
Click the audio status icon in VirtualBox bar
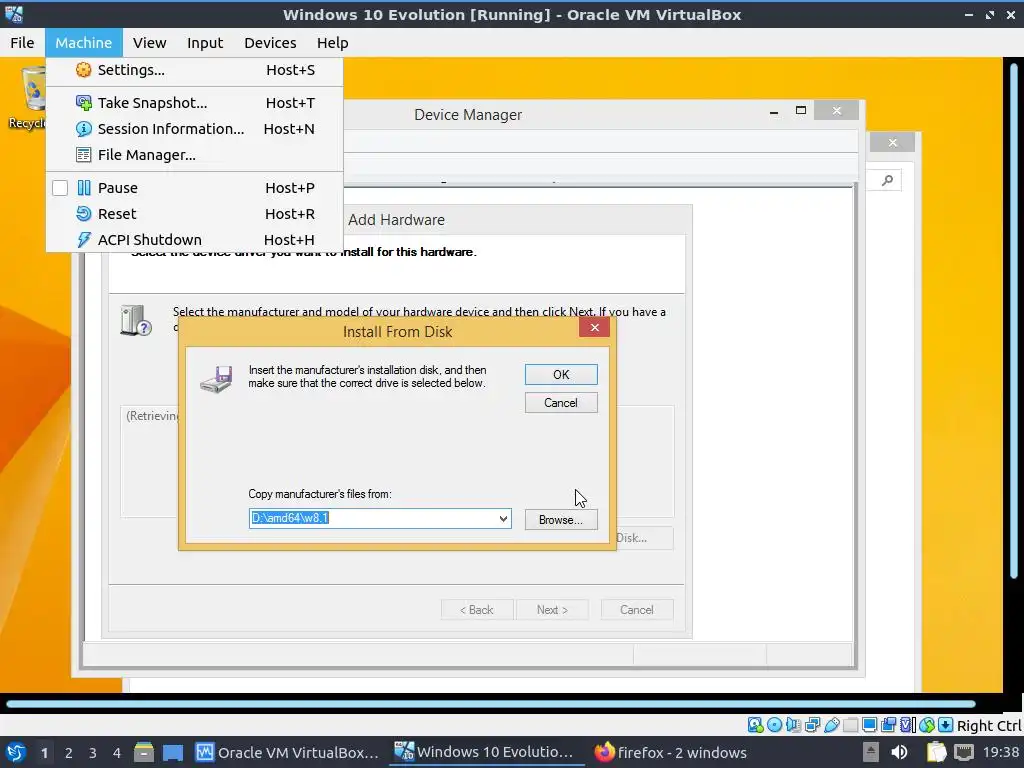click(x=793, y=725)
